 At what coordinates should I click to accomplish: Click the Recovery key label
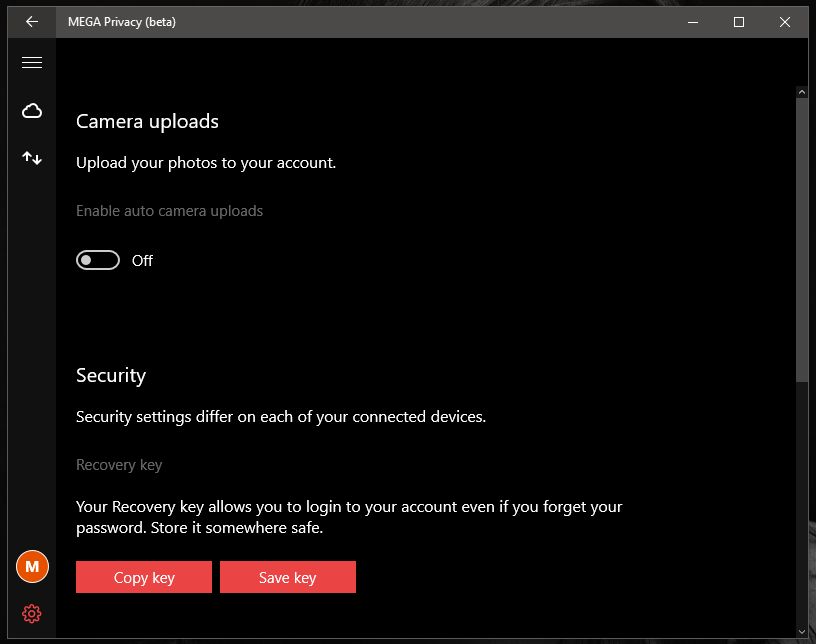coord(119,464)
